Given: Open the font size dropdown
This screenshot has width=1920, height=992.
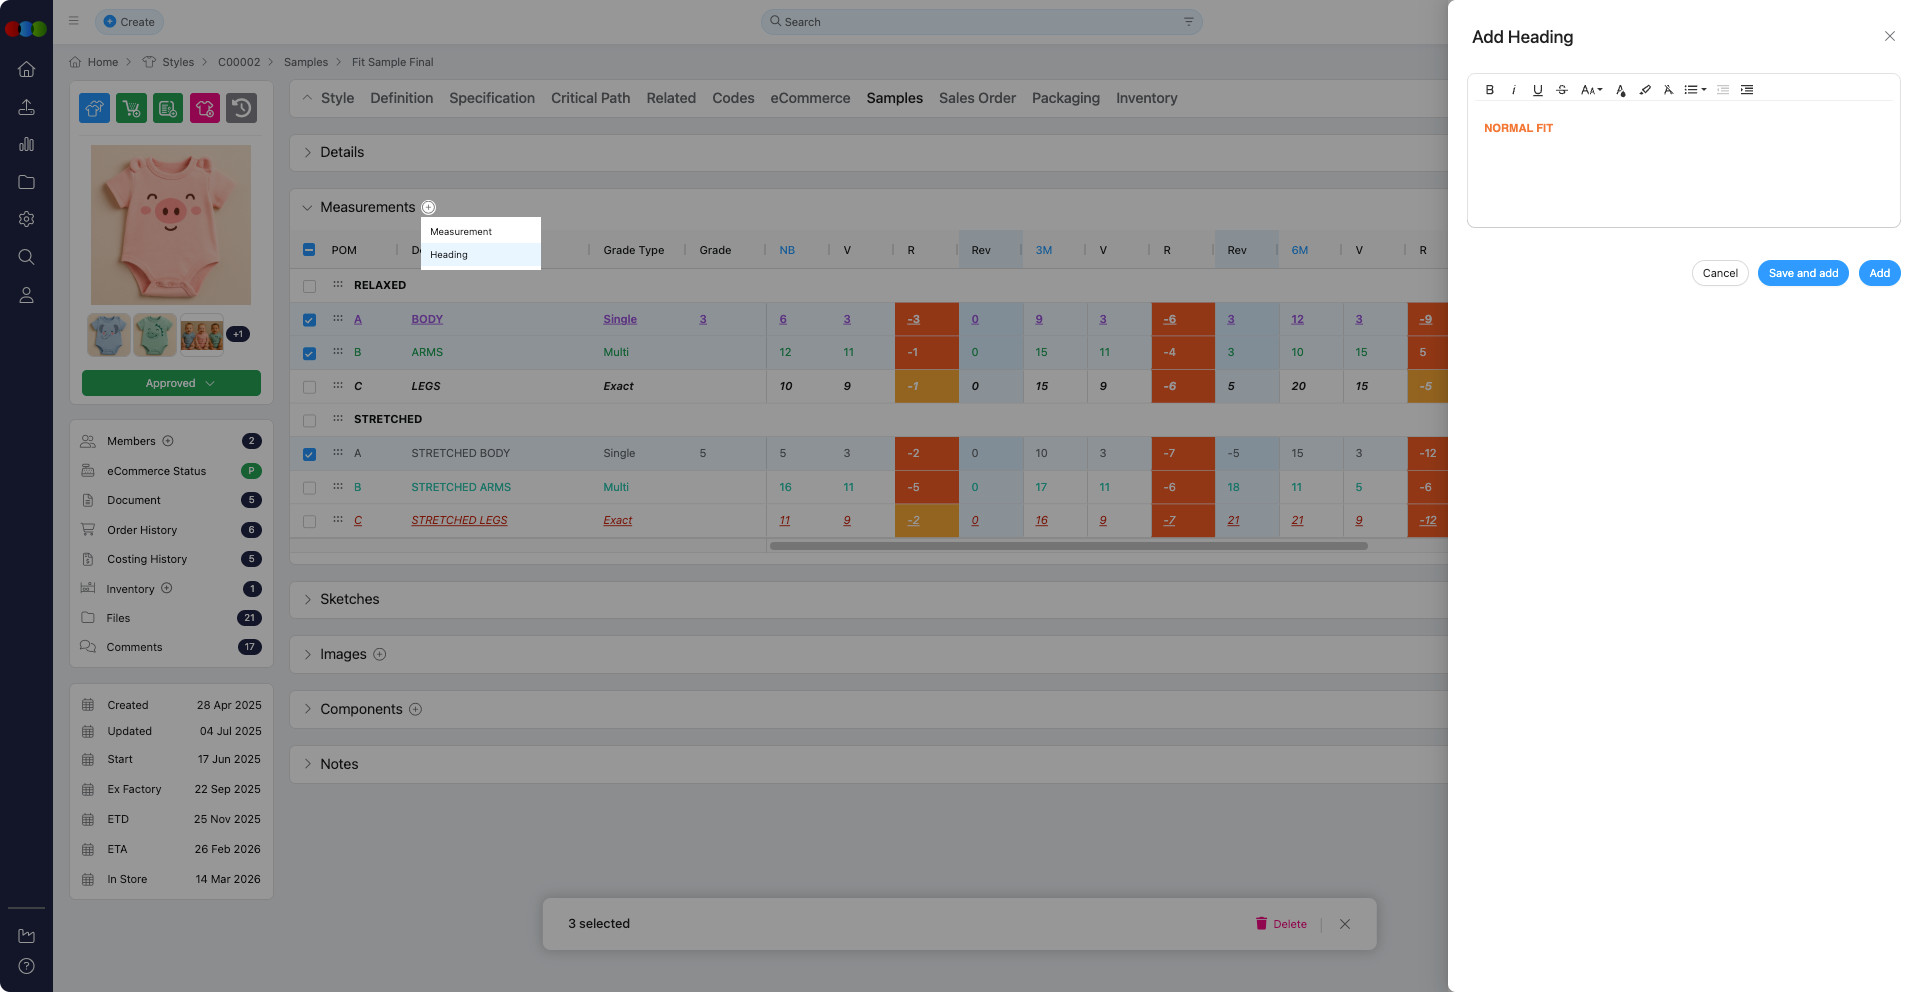Looking at the screenshot, I should point(1591,90).
